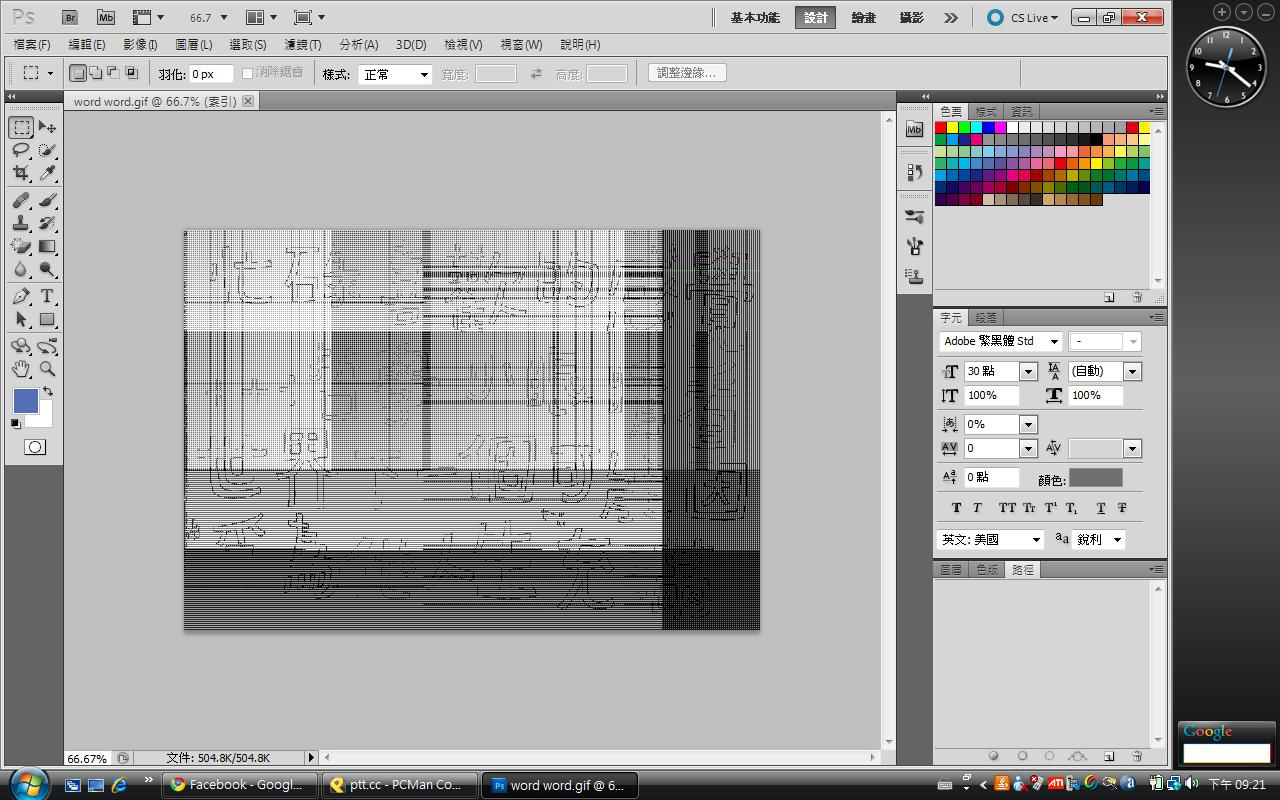
Task: Open the Arrange Documents dropdown
Action: pos(262,18)
